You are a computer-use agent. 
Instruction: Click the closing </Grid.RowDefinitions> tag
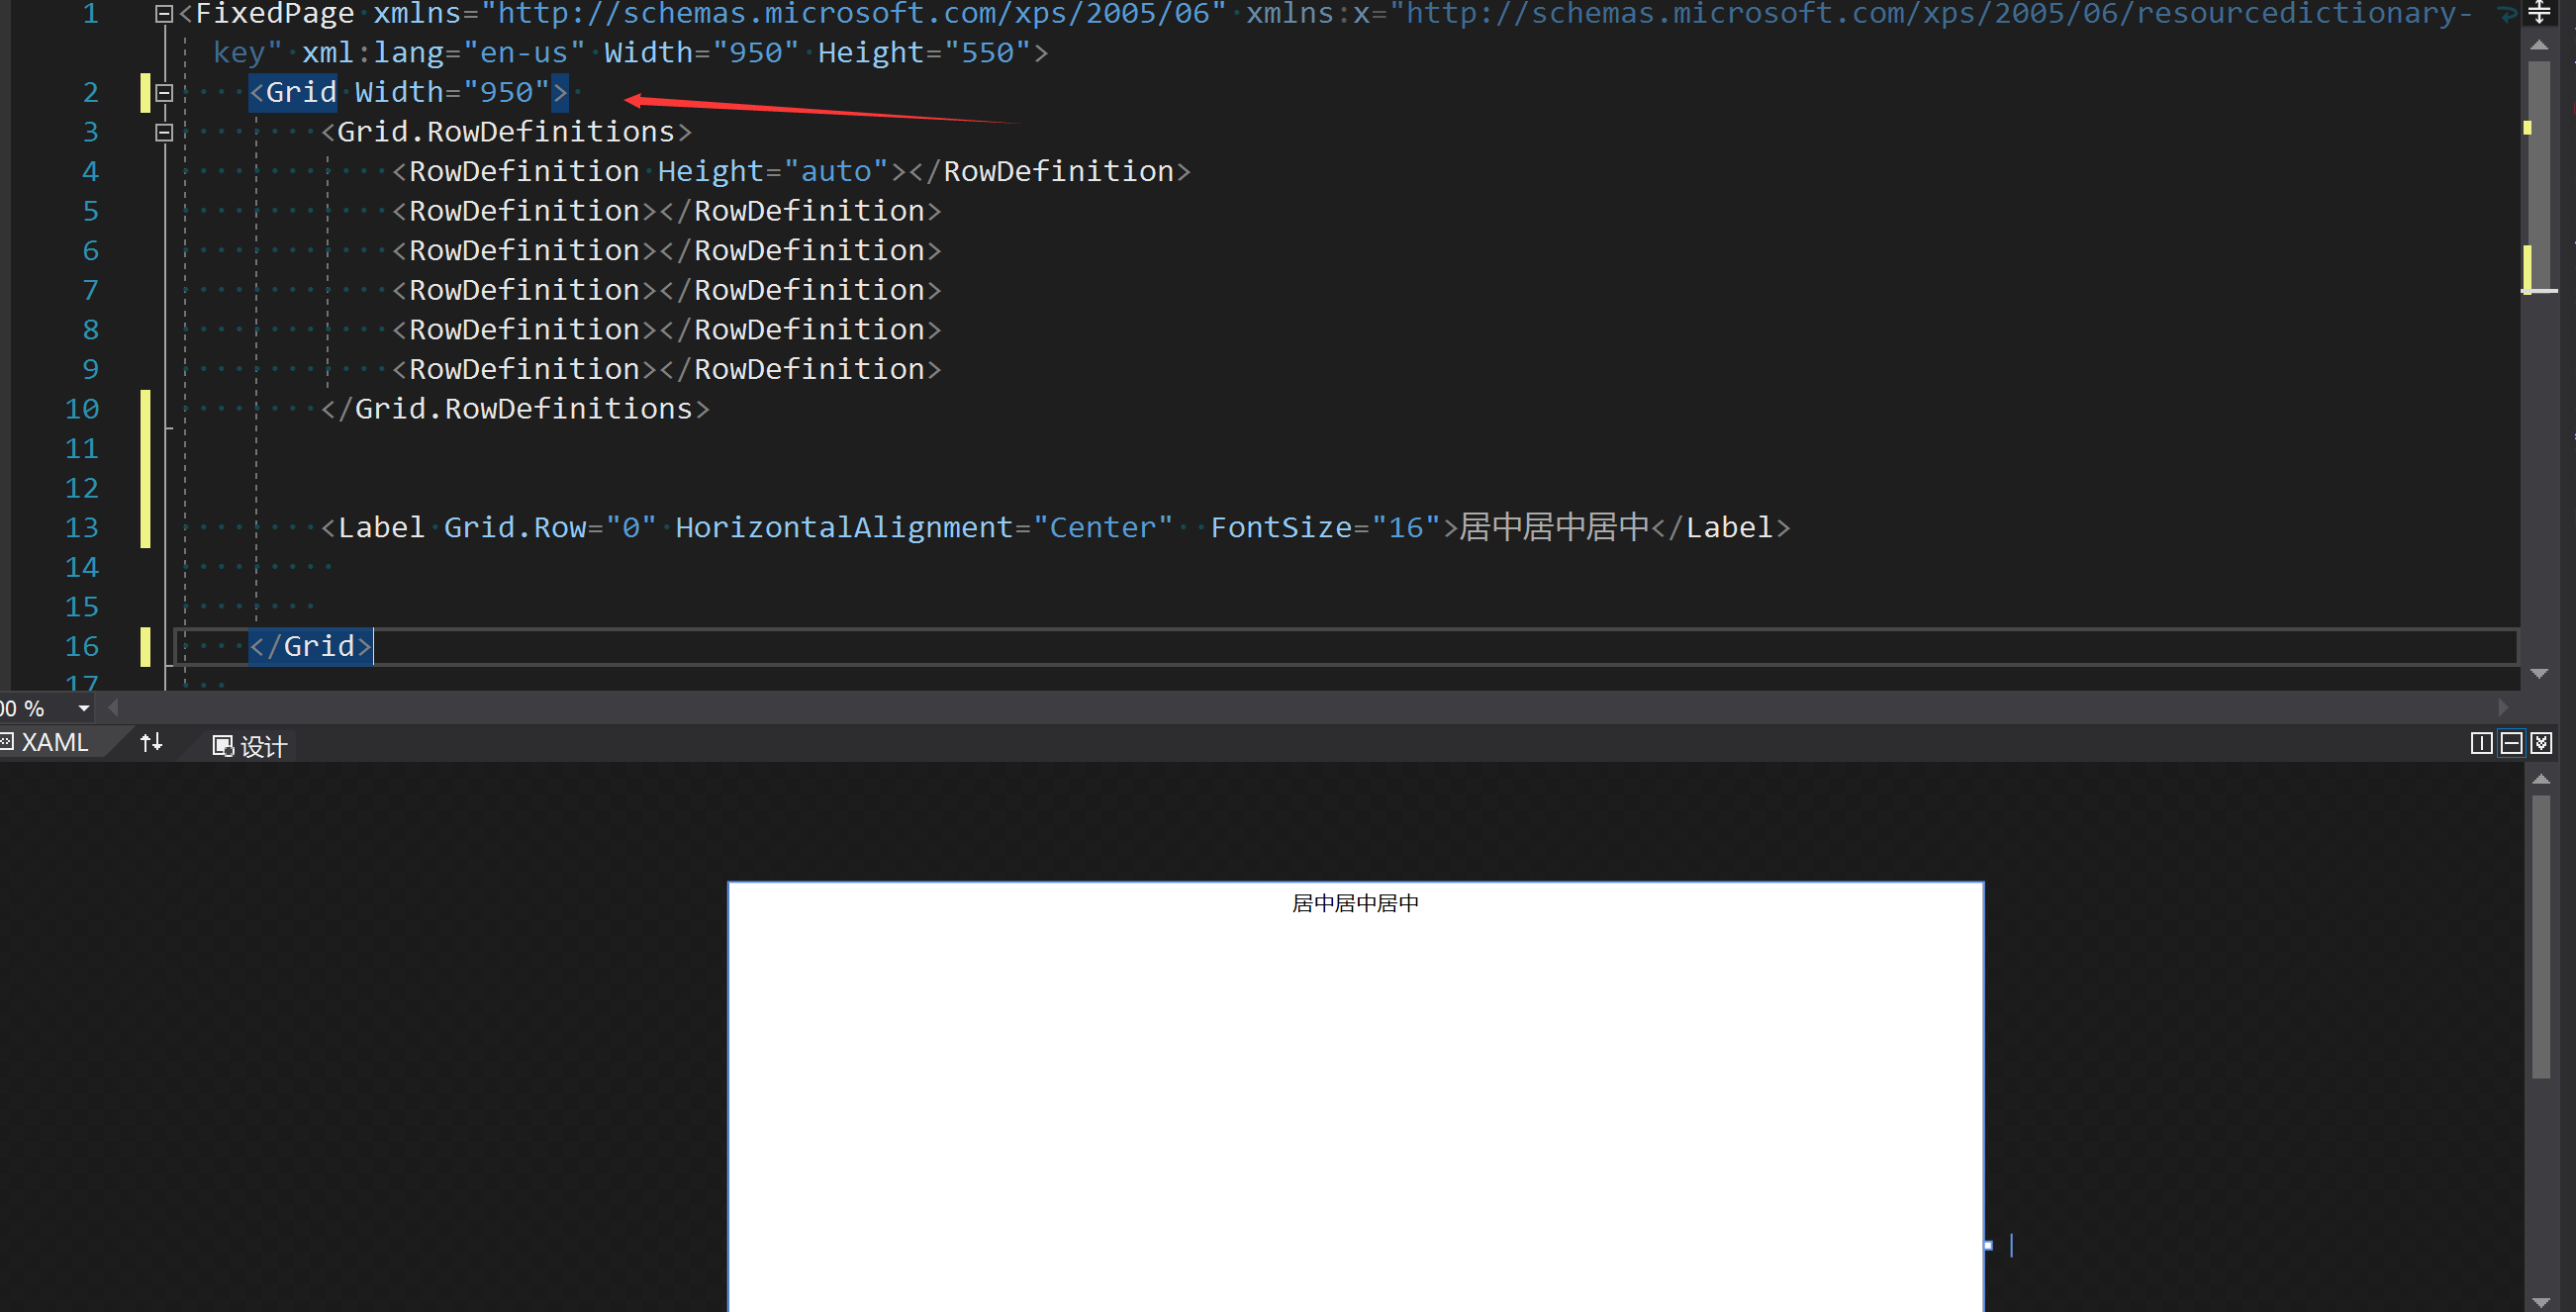click(515, 410)
